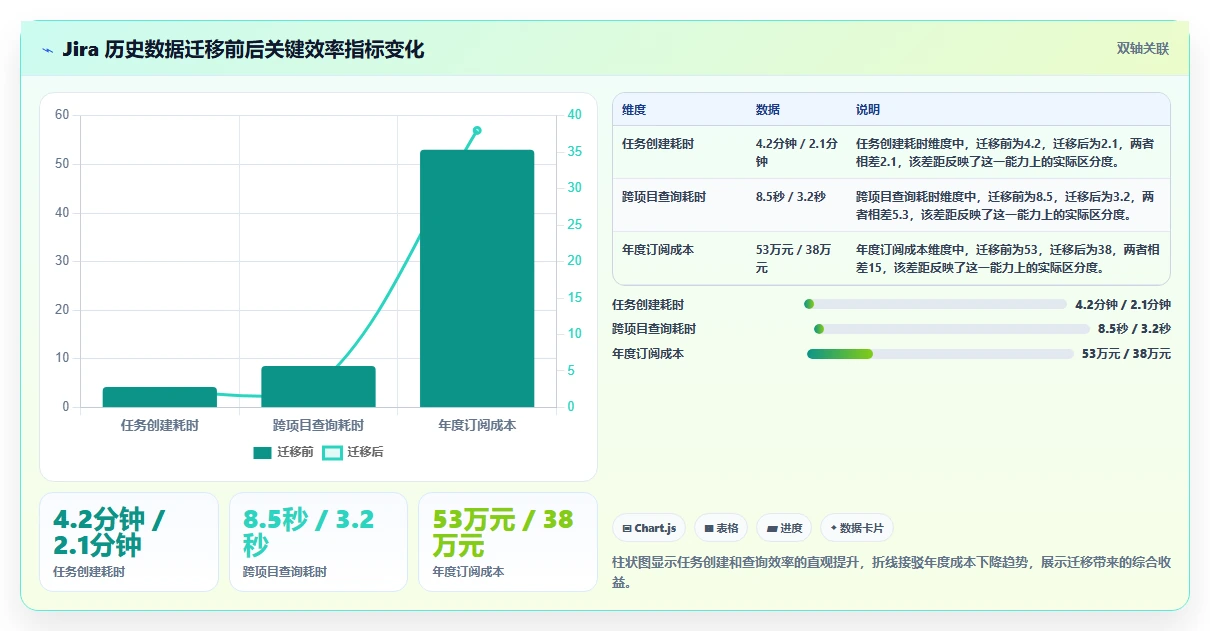Click the 跨项目查询耗时 x-axis label

pyautogui.click(x=319, y=425)
